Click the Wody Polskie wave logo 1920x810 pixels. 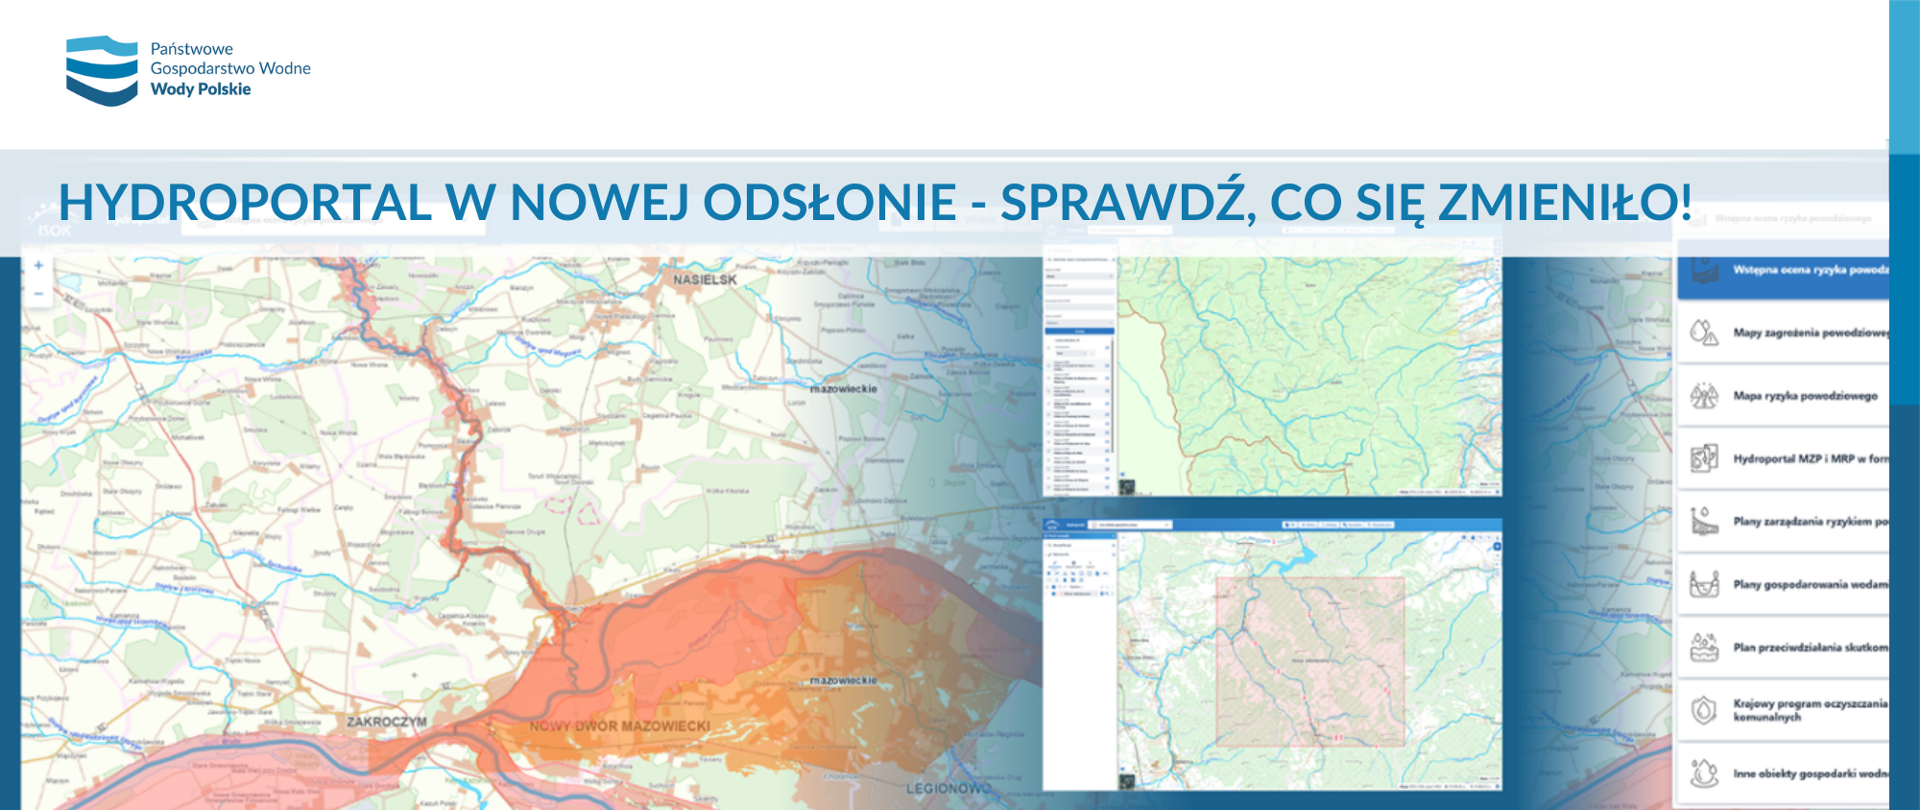[102, 70]
